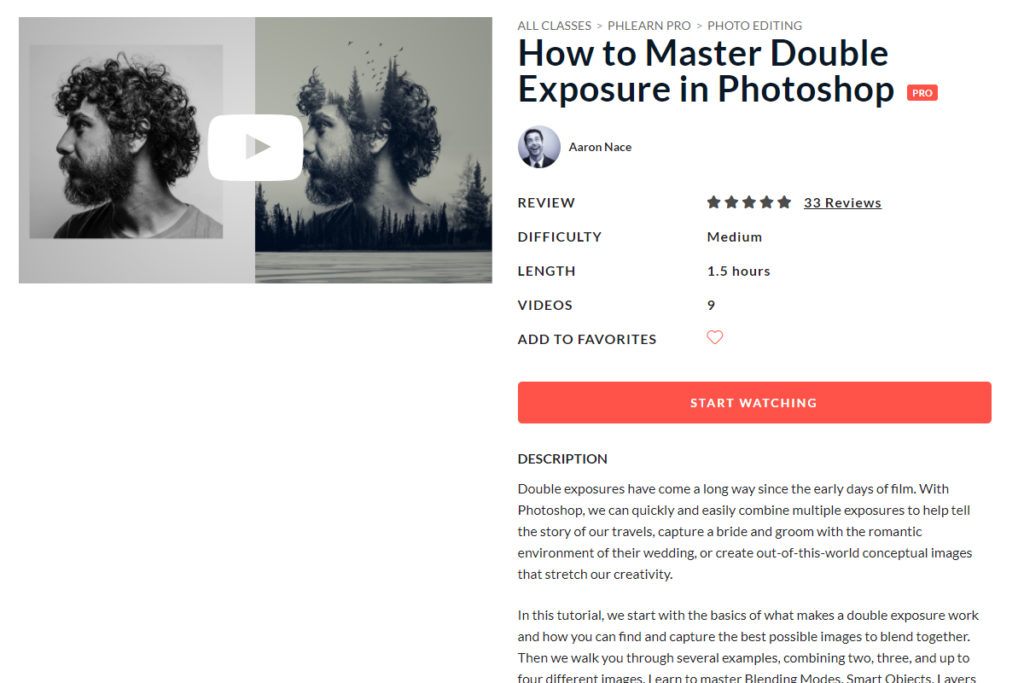Start watching the class
The width and height of the screenshot is (1024, 683).
point(754,403)
